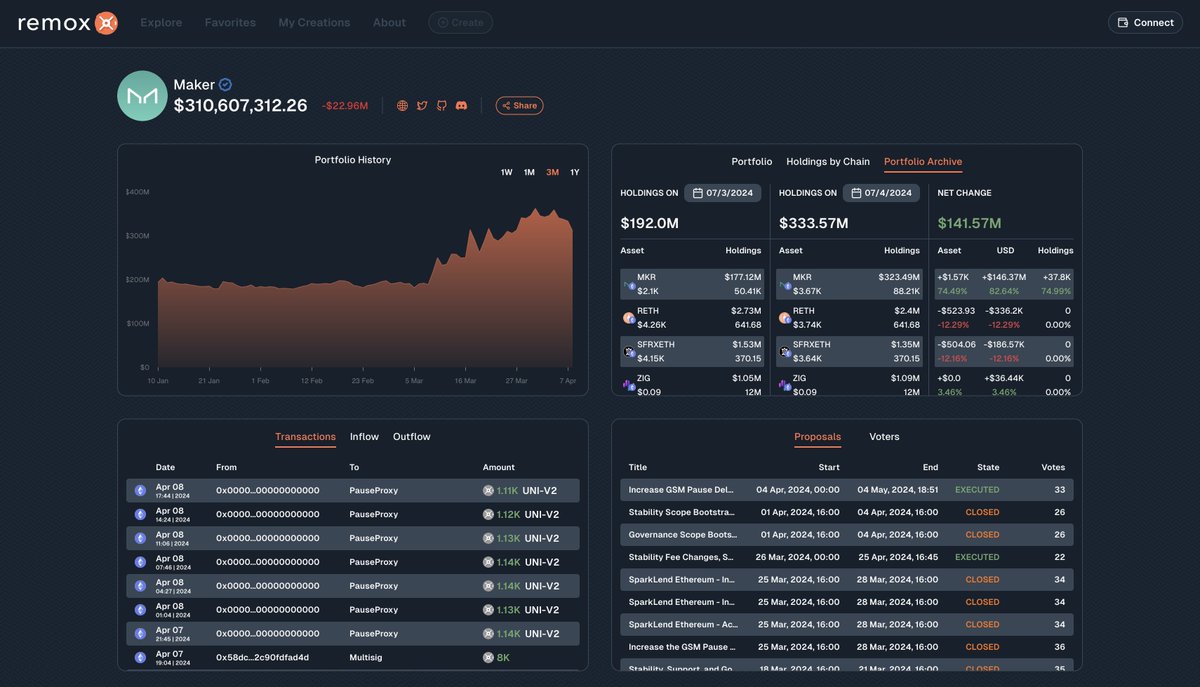Open the 07/4/2024 holdings date picker
This screenshot has width=1200, height=687.
(x=882, y=193)
